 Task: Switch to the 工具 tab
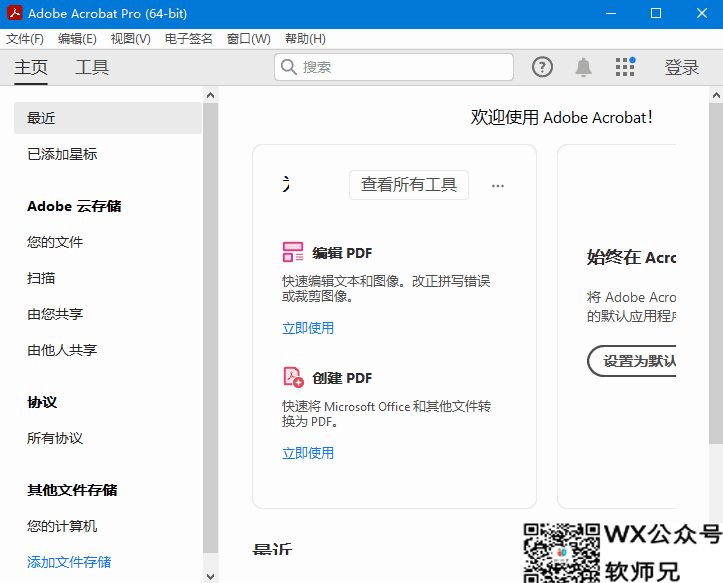click(x=92, y=67)
